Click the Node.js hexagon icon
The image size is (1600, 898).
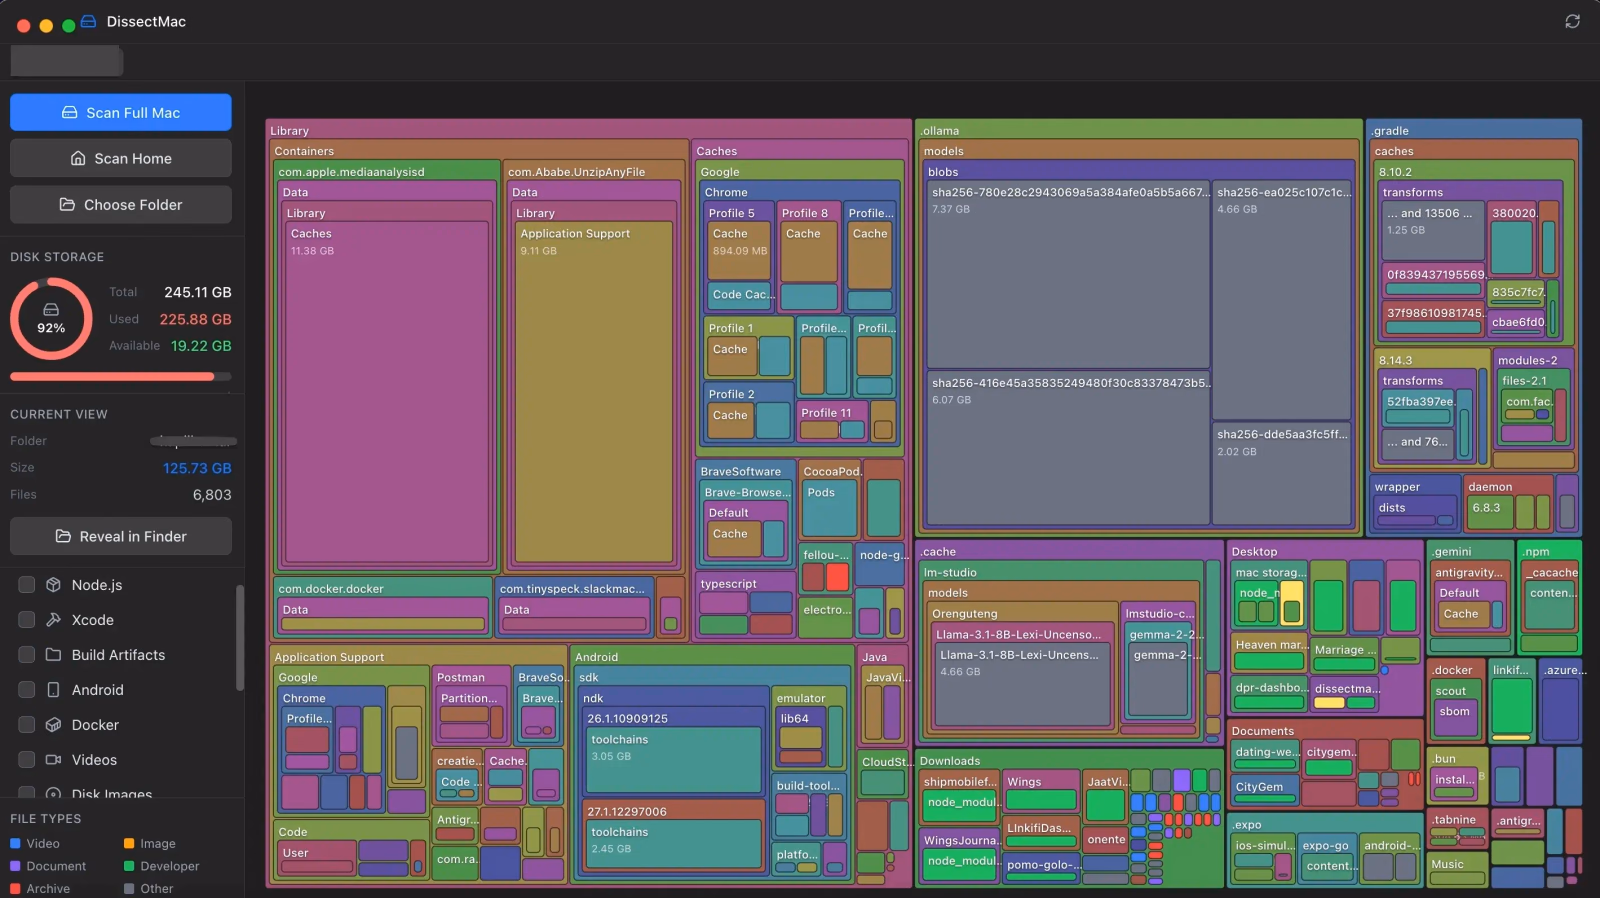[54, 585]
